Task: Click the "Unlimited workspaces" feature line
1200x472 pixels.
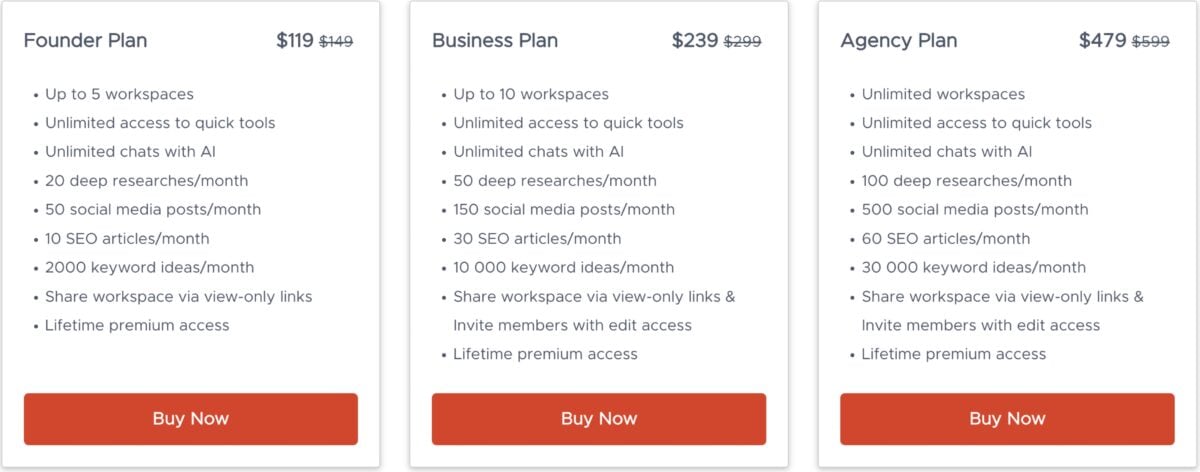Action: click(x=943, y=94)
